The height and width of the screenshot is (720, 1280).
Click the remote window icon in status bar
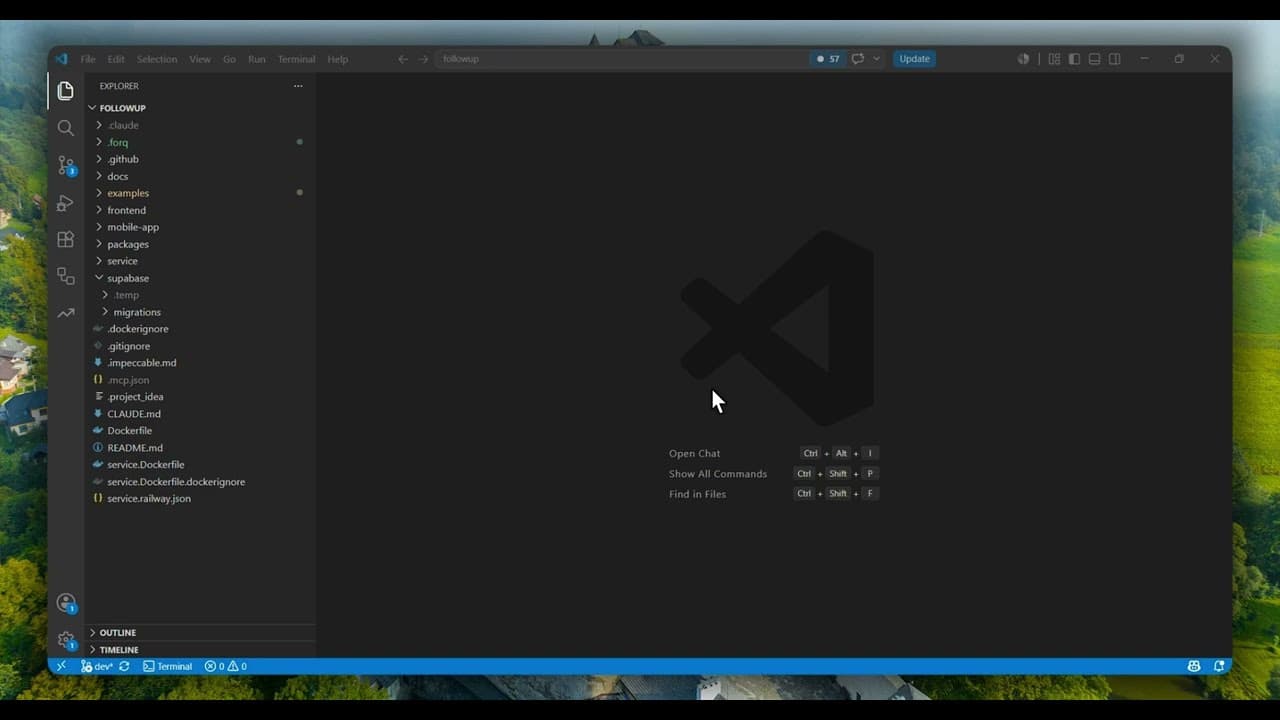click(x=61, y=666)
